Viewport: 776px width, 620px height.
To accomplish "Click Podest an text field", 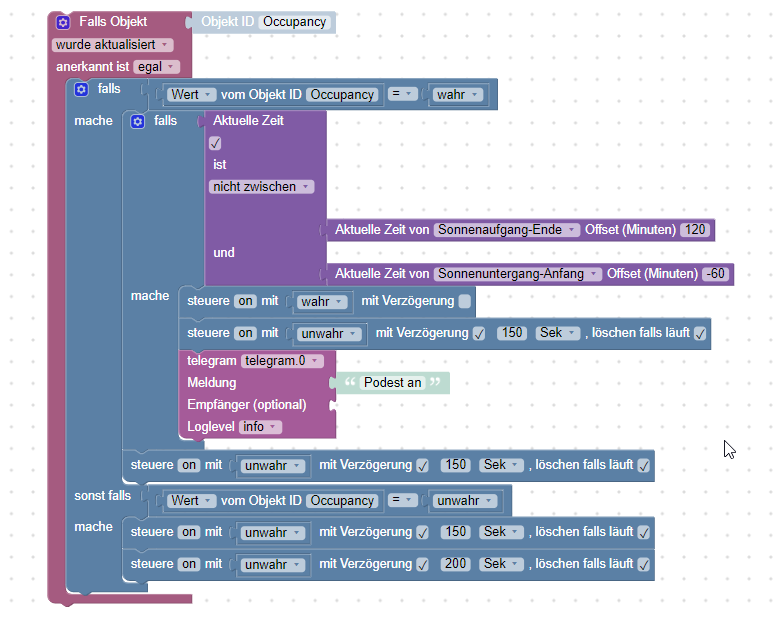I will pyautogui.click(x=392, y=383).
